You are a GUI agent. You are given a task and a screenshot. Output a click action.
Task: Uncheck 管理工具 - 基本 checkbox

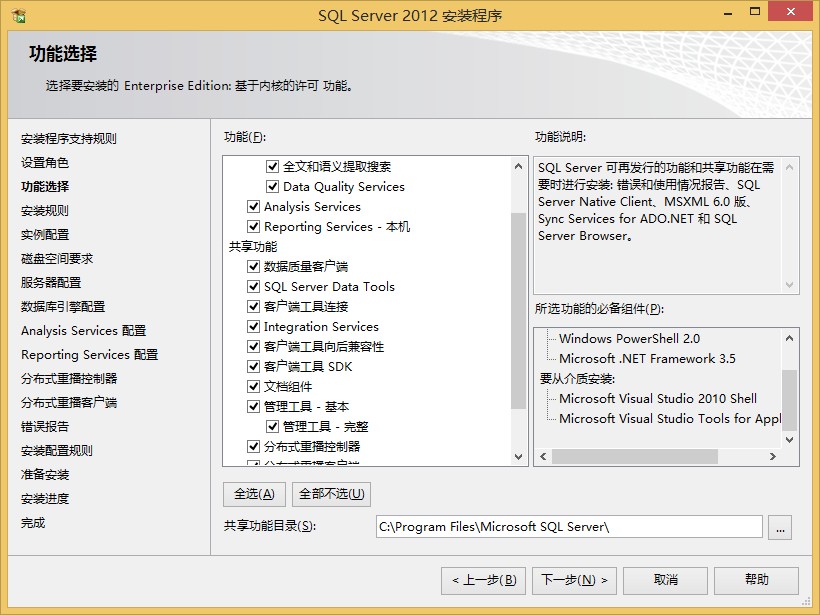tap(253, 406)
